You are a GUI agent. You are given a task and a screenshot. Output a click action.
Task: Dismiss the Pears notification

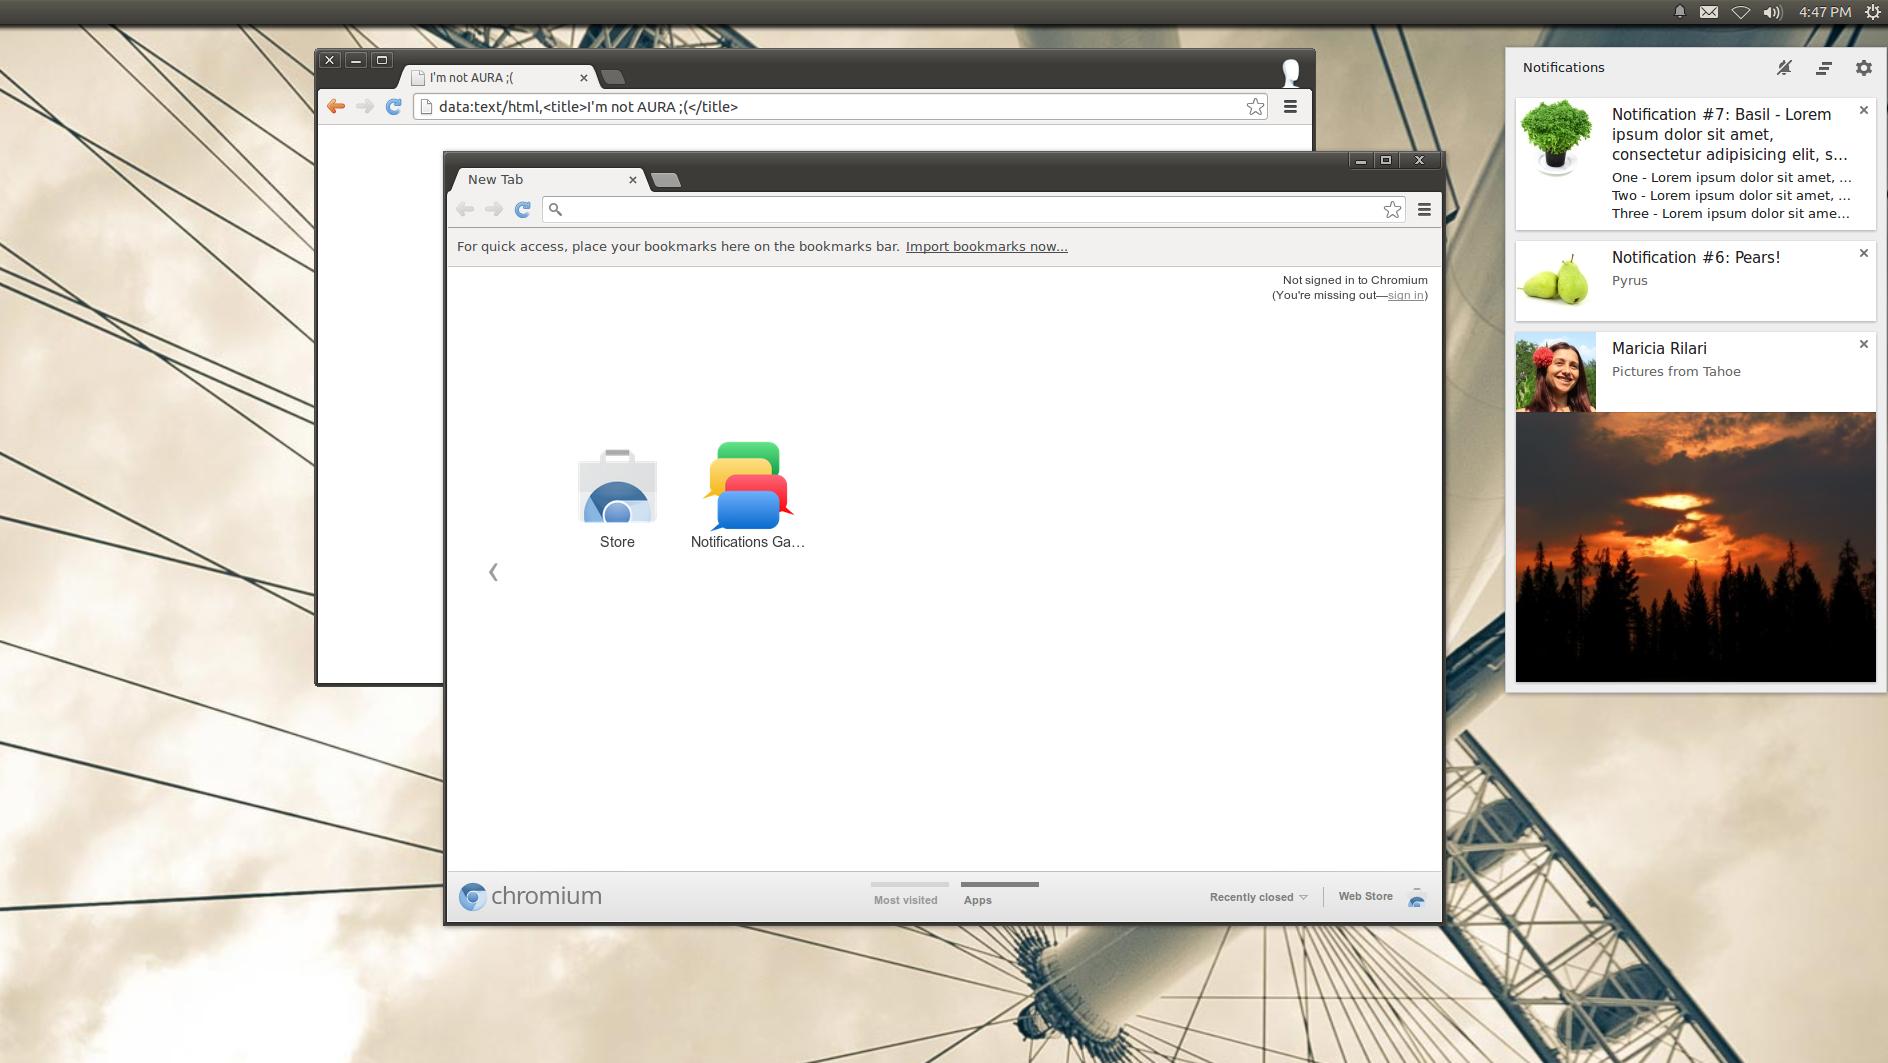click(x=1864, y=253)
